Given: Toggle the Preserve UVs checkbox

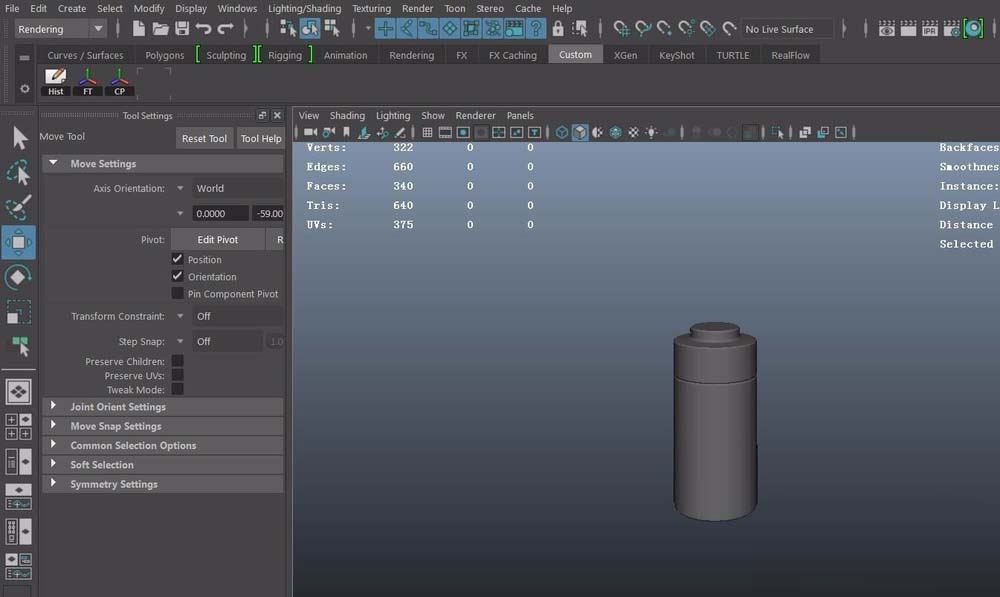Looking at the screenshot, I should (178, 376).
